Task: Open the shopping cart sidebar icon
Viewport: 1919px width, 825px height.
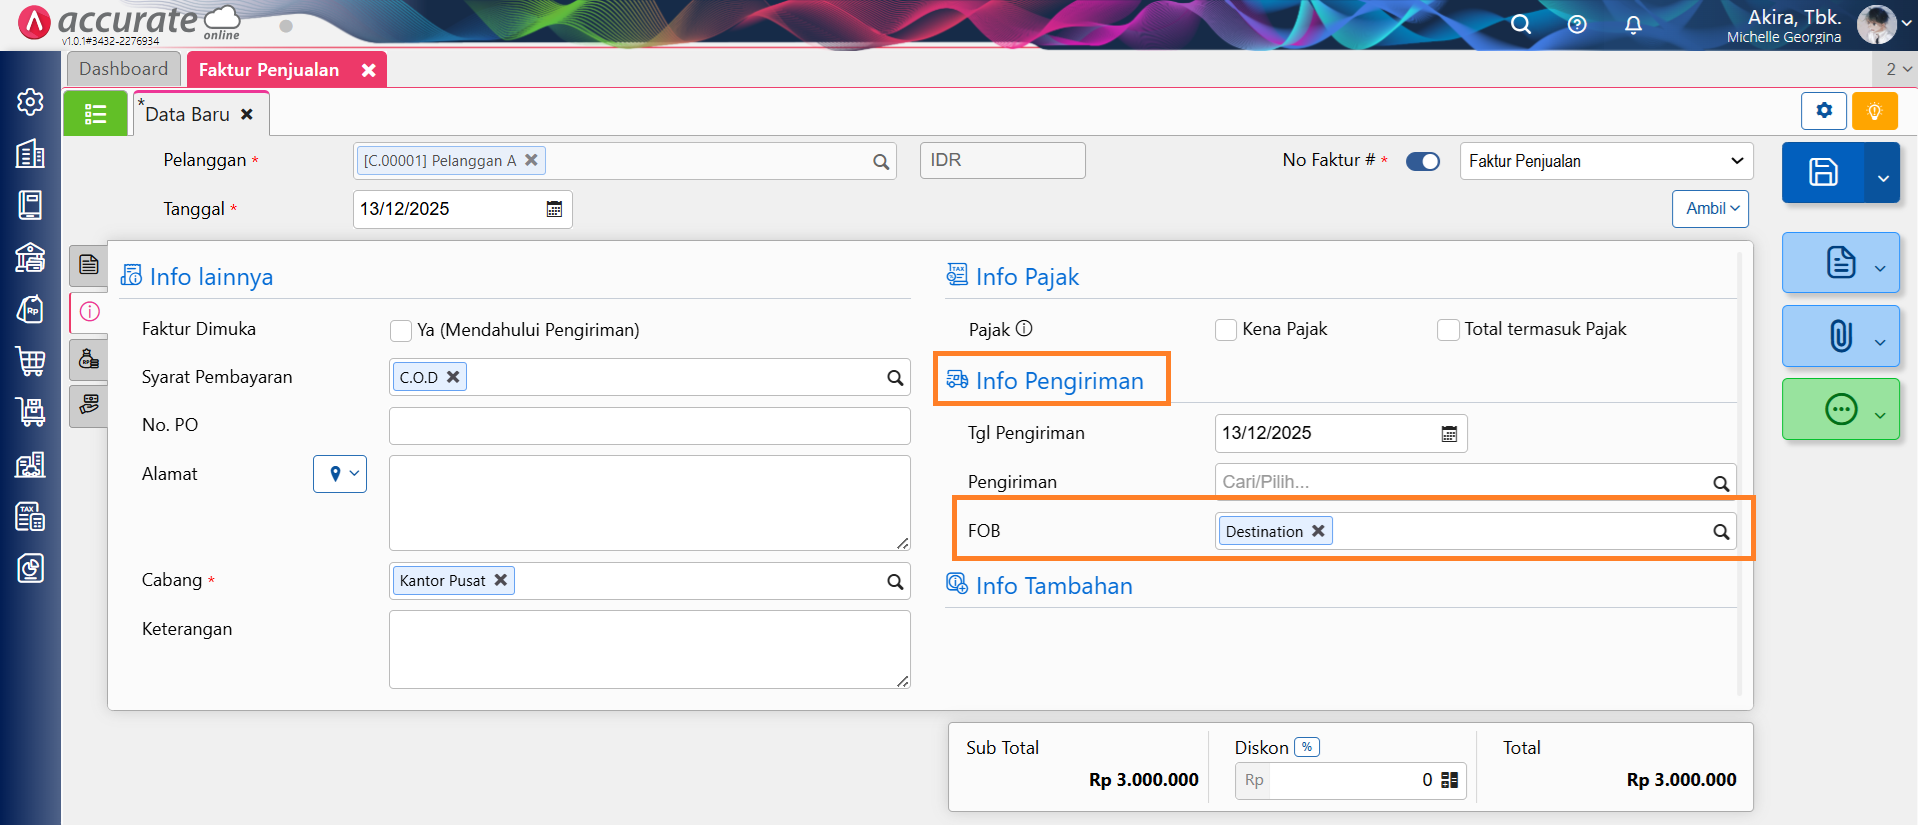Action: (30, 360)
